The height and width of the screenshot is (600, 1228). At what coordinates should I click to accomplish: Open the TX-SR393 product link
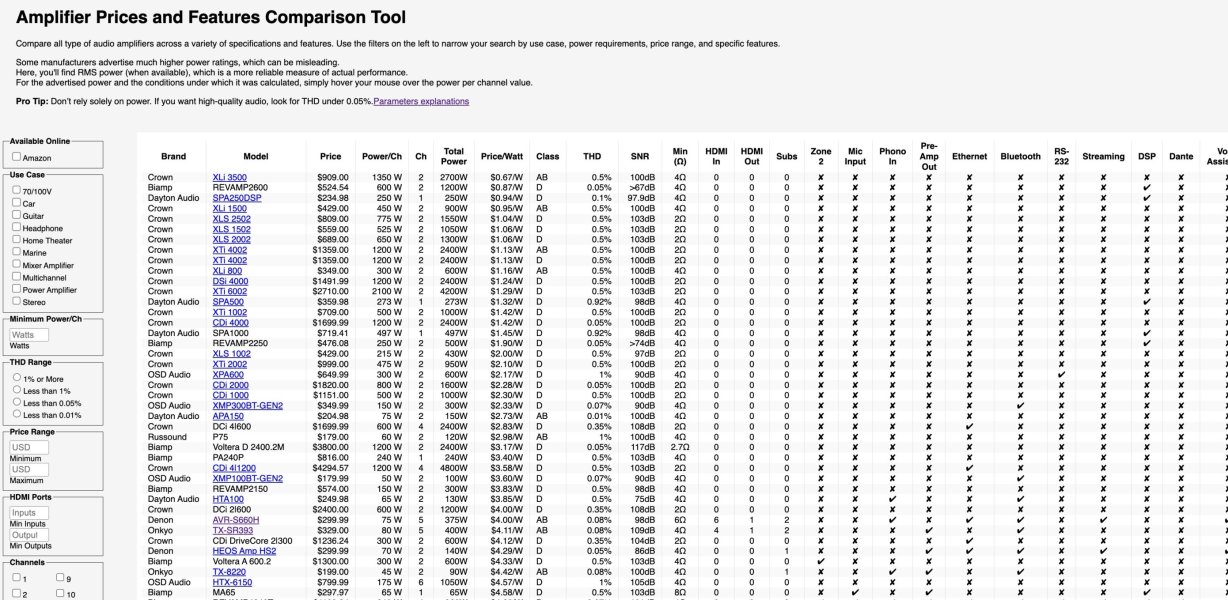233,529
